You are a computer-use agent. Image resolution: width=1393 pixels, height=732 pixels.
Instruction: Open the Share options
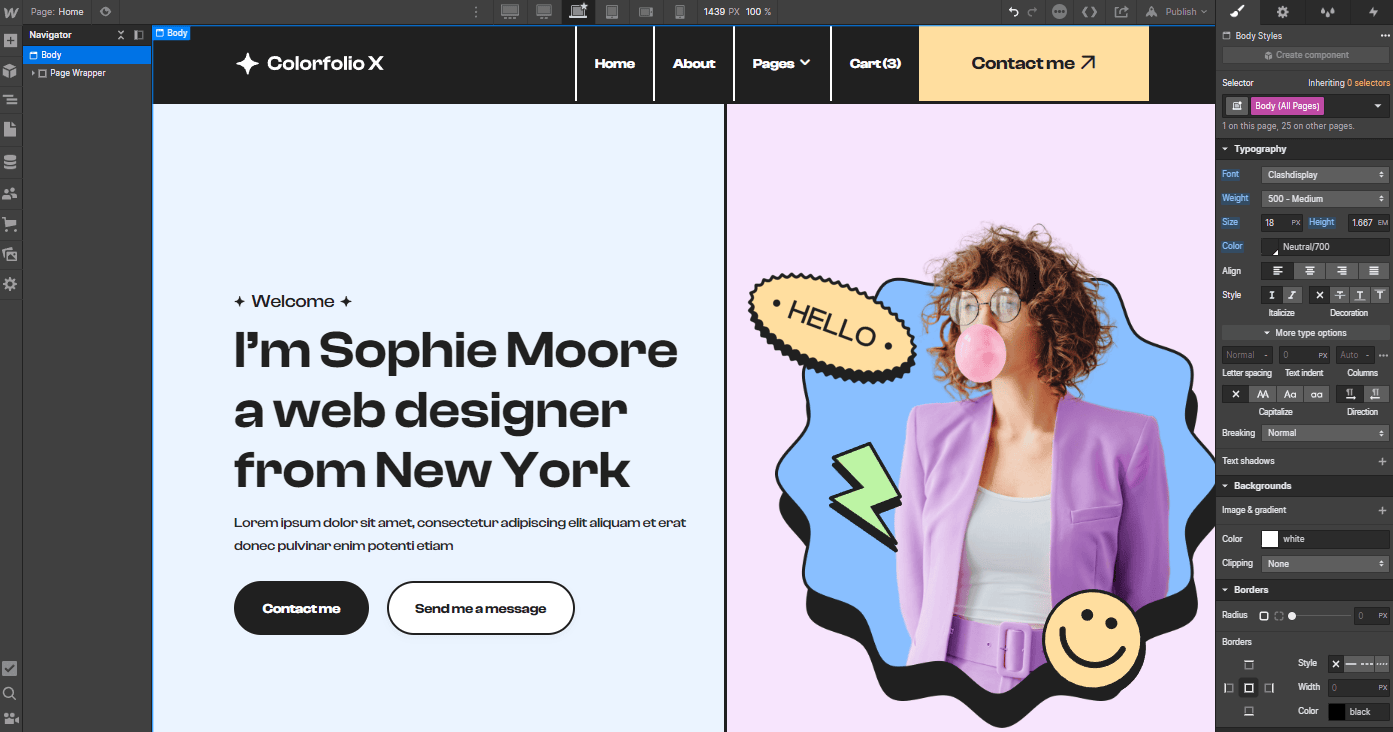click(x=1121, y=12)
